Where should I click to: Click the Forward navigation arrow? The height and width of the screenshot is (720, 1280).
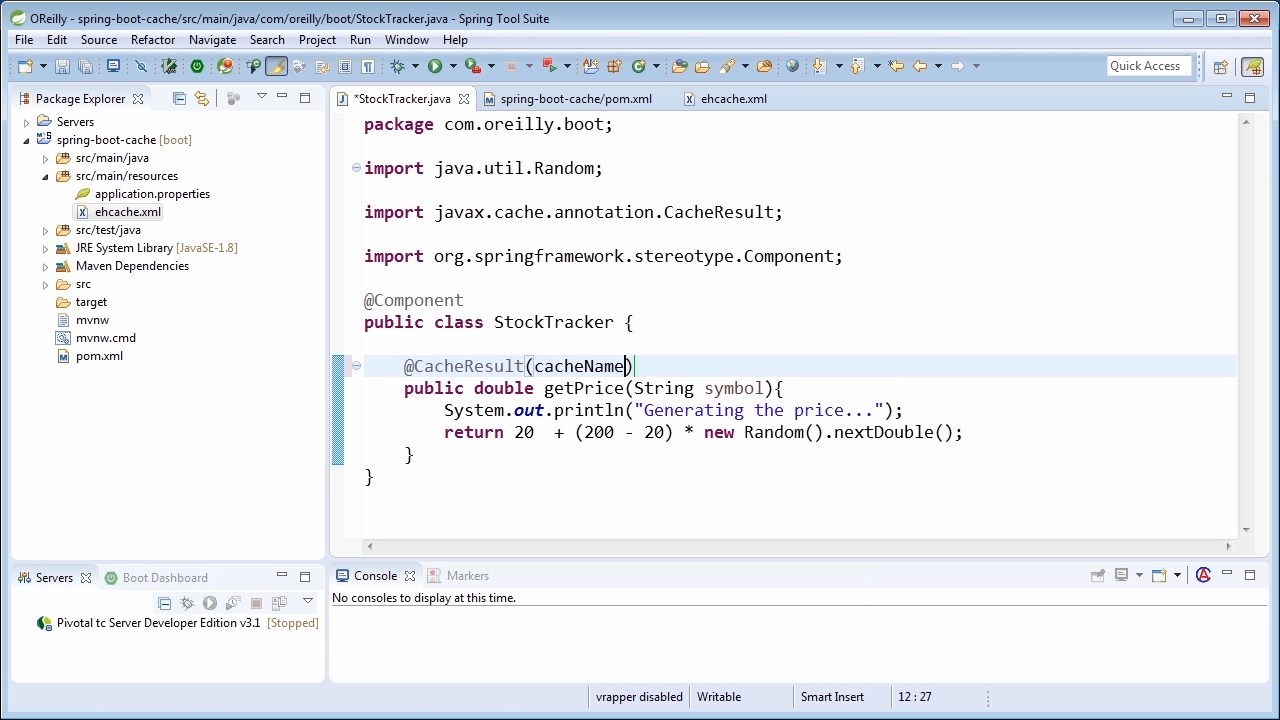click(x=957, y=66)
